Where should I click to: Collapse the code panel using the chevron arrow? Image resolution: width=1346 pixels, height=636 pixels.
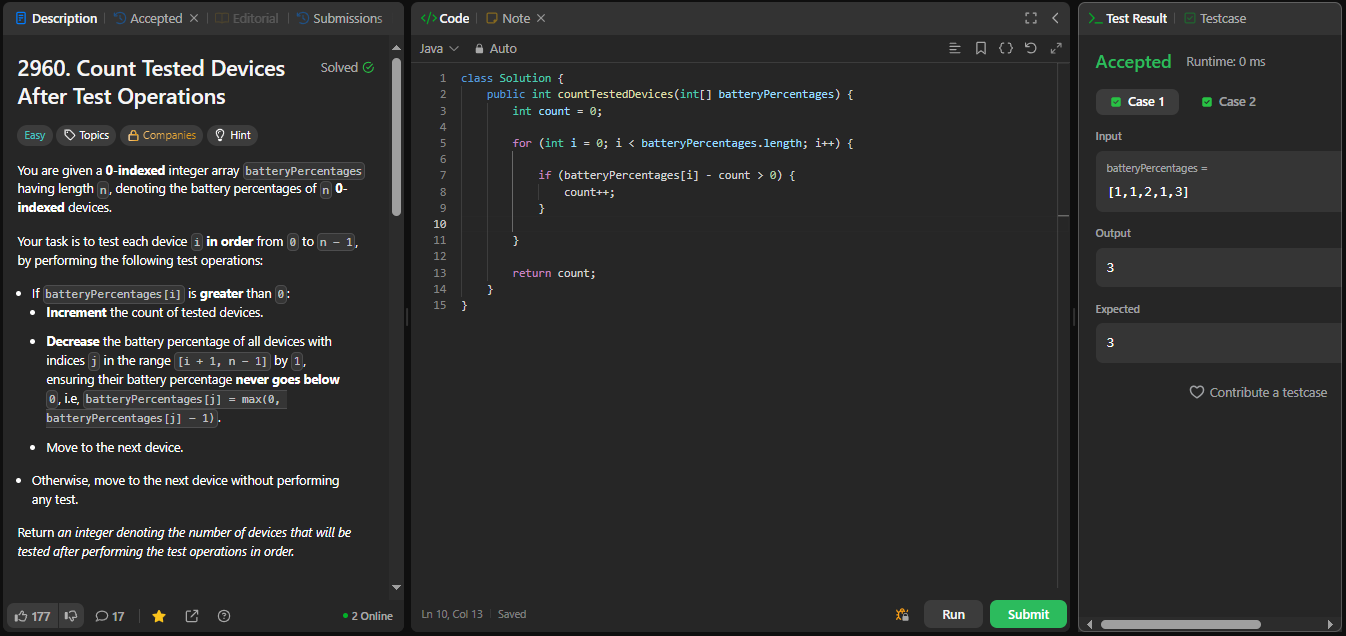click(1055, 18)
